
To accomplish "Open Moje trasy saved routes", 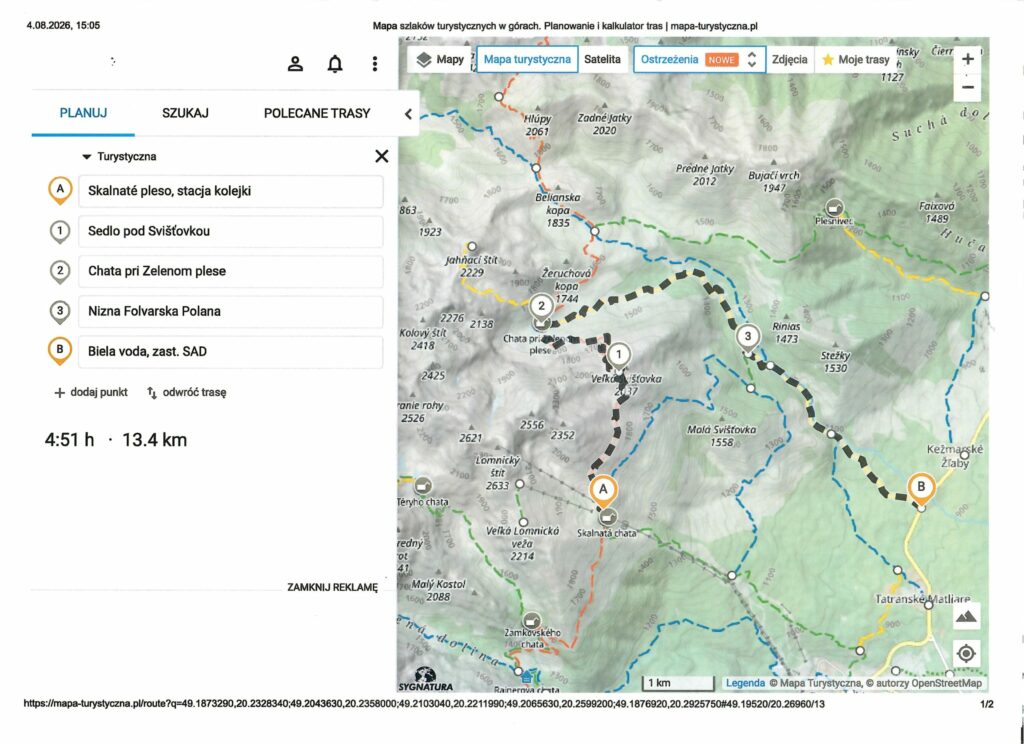I will click(856, 59).
